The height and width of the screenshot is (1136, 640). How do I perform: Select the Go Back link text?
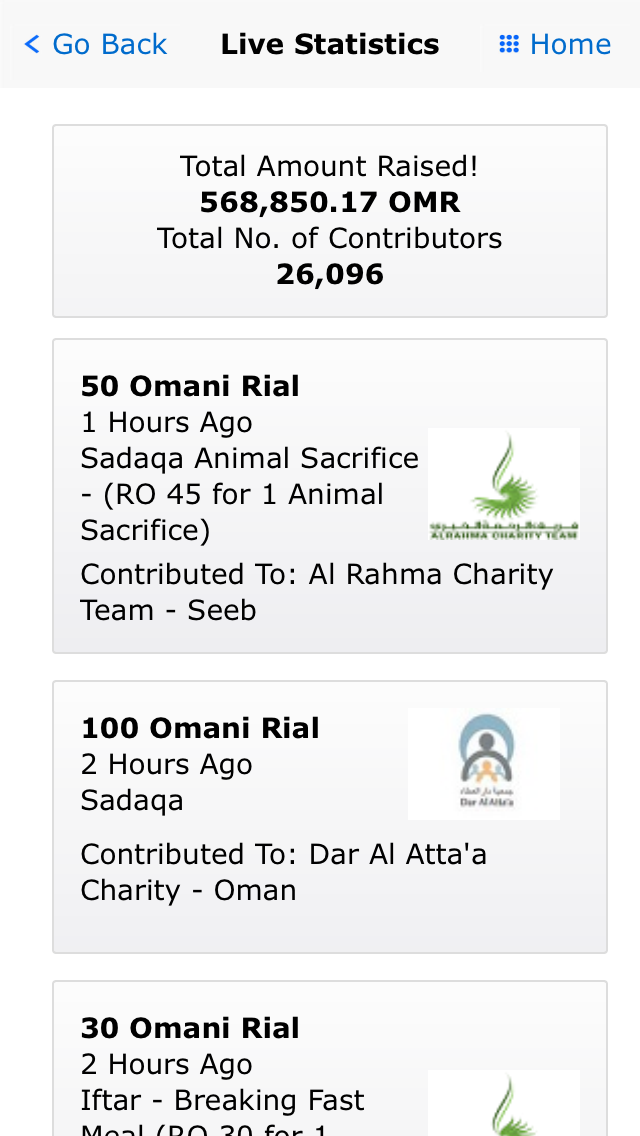109,44
